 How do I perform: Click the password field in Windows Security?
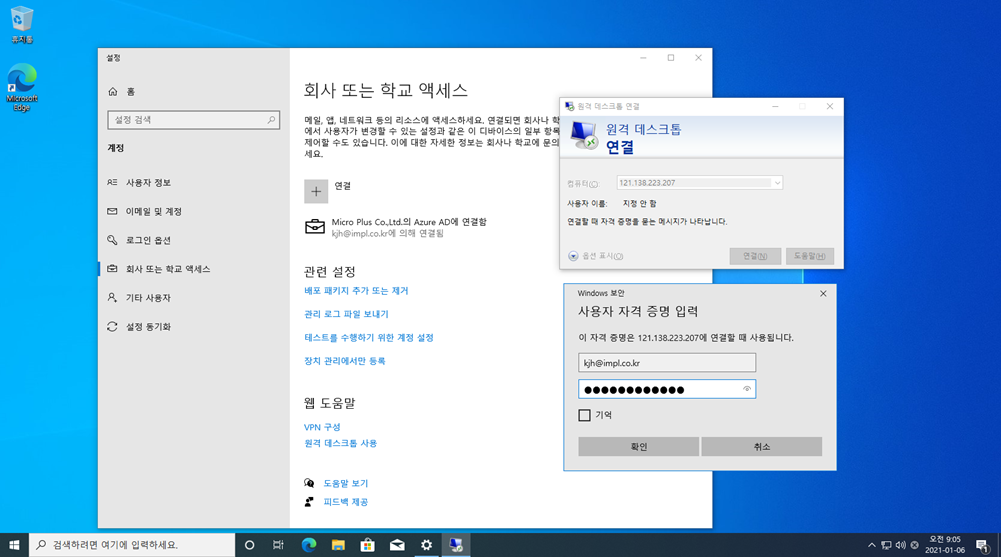(x=667, y=389)
